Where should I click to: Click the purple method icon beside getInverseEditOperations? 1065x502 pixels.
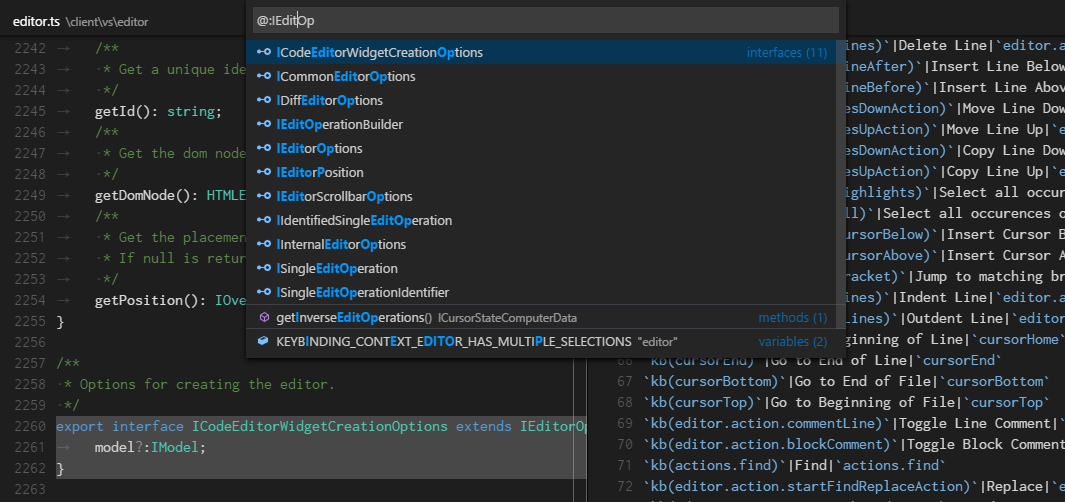pos(264,318)
